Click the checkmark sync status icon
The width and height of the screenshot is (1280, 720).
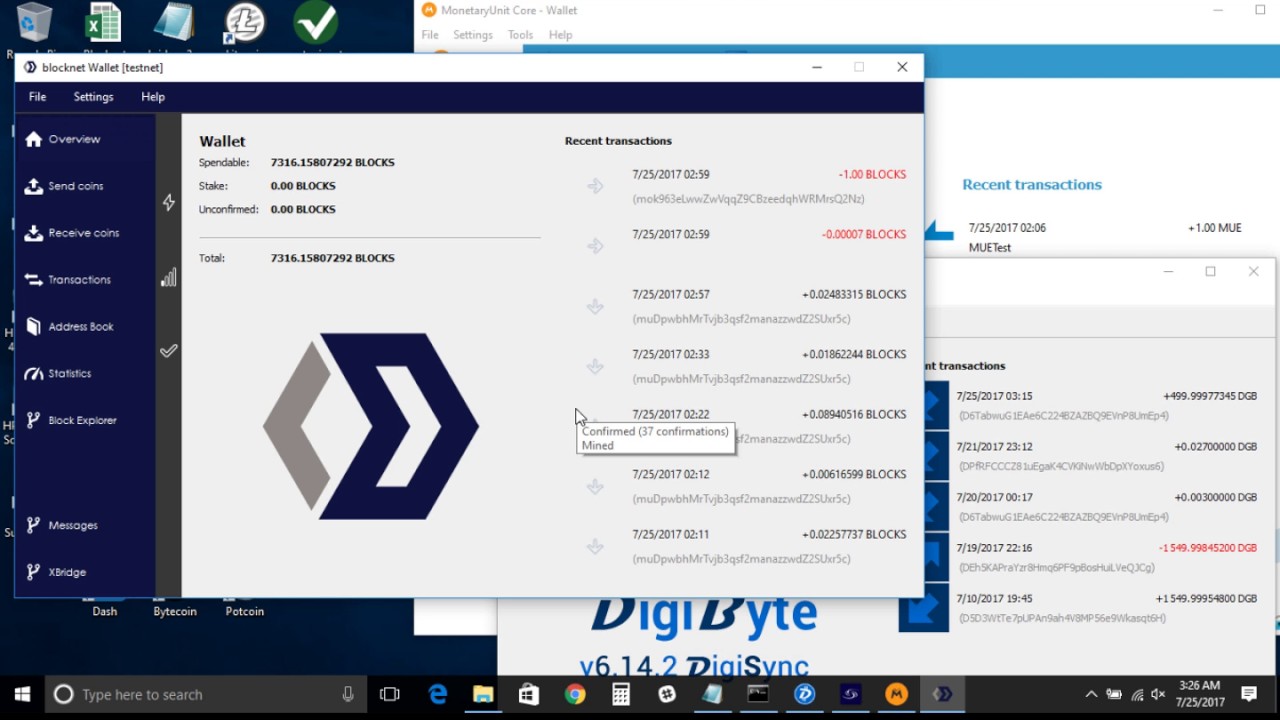click(x=169, y=351)
